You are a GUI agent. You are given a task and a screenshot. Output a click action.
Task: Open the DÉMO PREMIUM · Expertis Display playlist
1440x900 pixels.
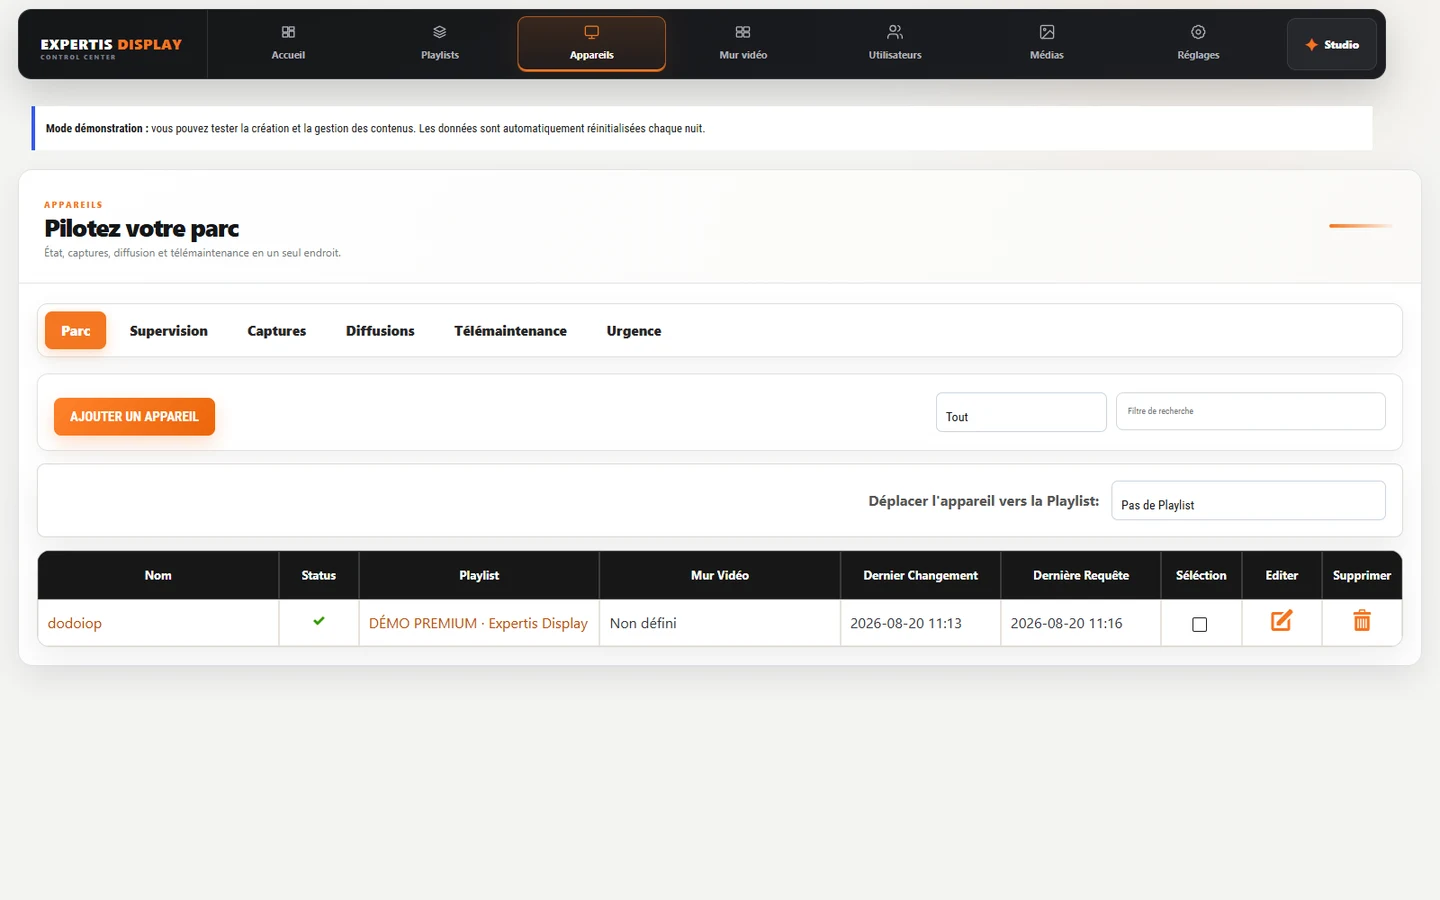478,623
